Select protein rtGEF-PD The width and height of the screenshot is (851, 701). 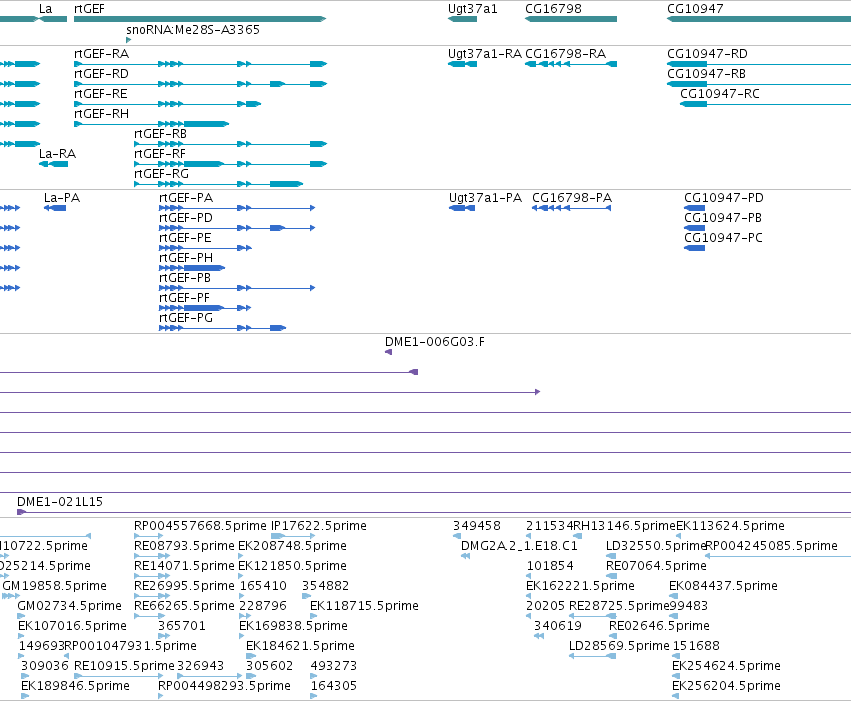pos(237,228)
